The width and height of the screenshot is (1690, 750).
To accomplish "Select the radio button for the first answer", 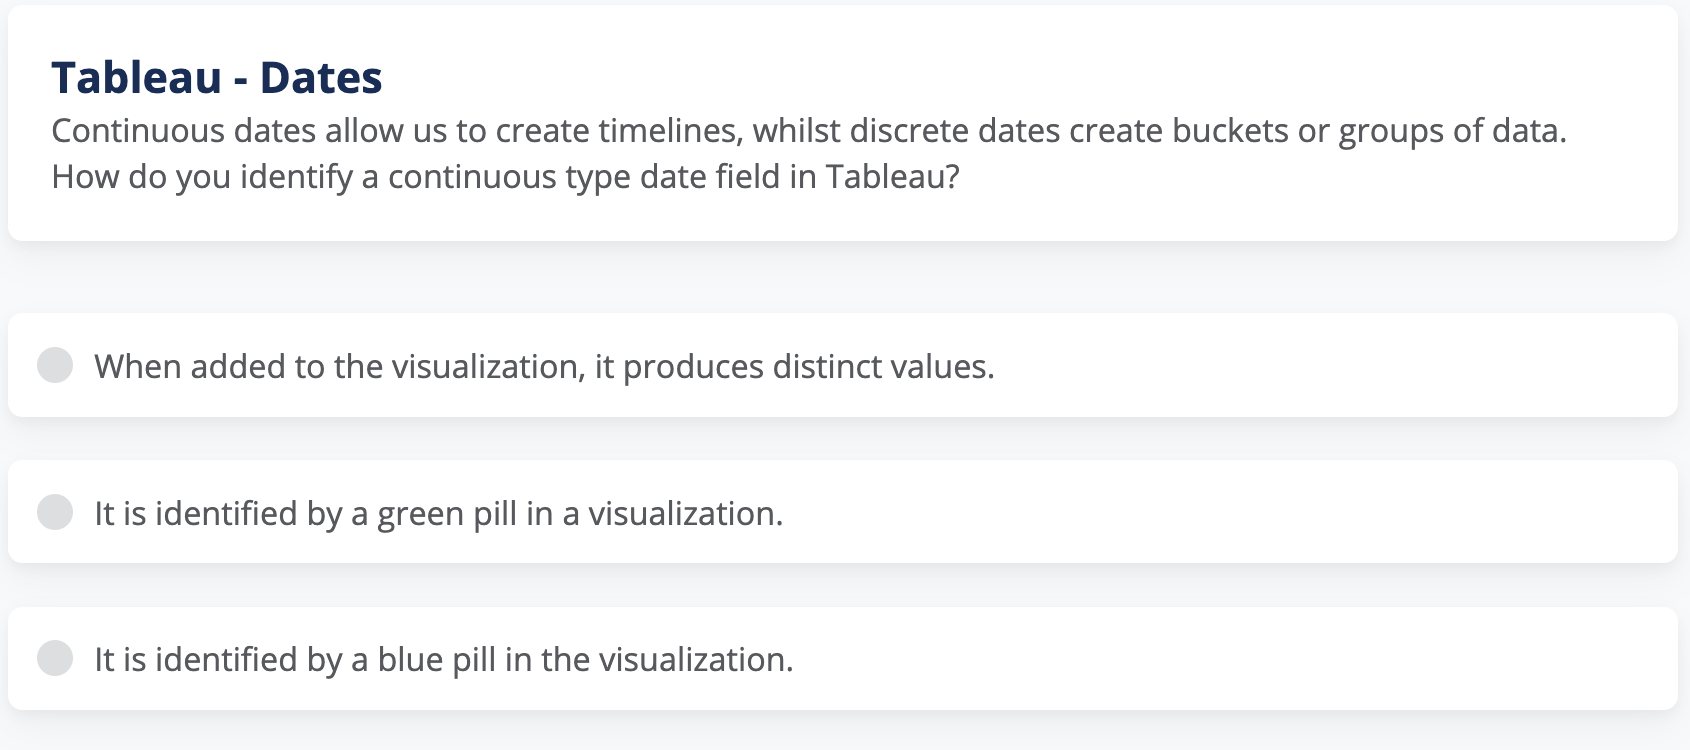I will coord(55,365).
